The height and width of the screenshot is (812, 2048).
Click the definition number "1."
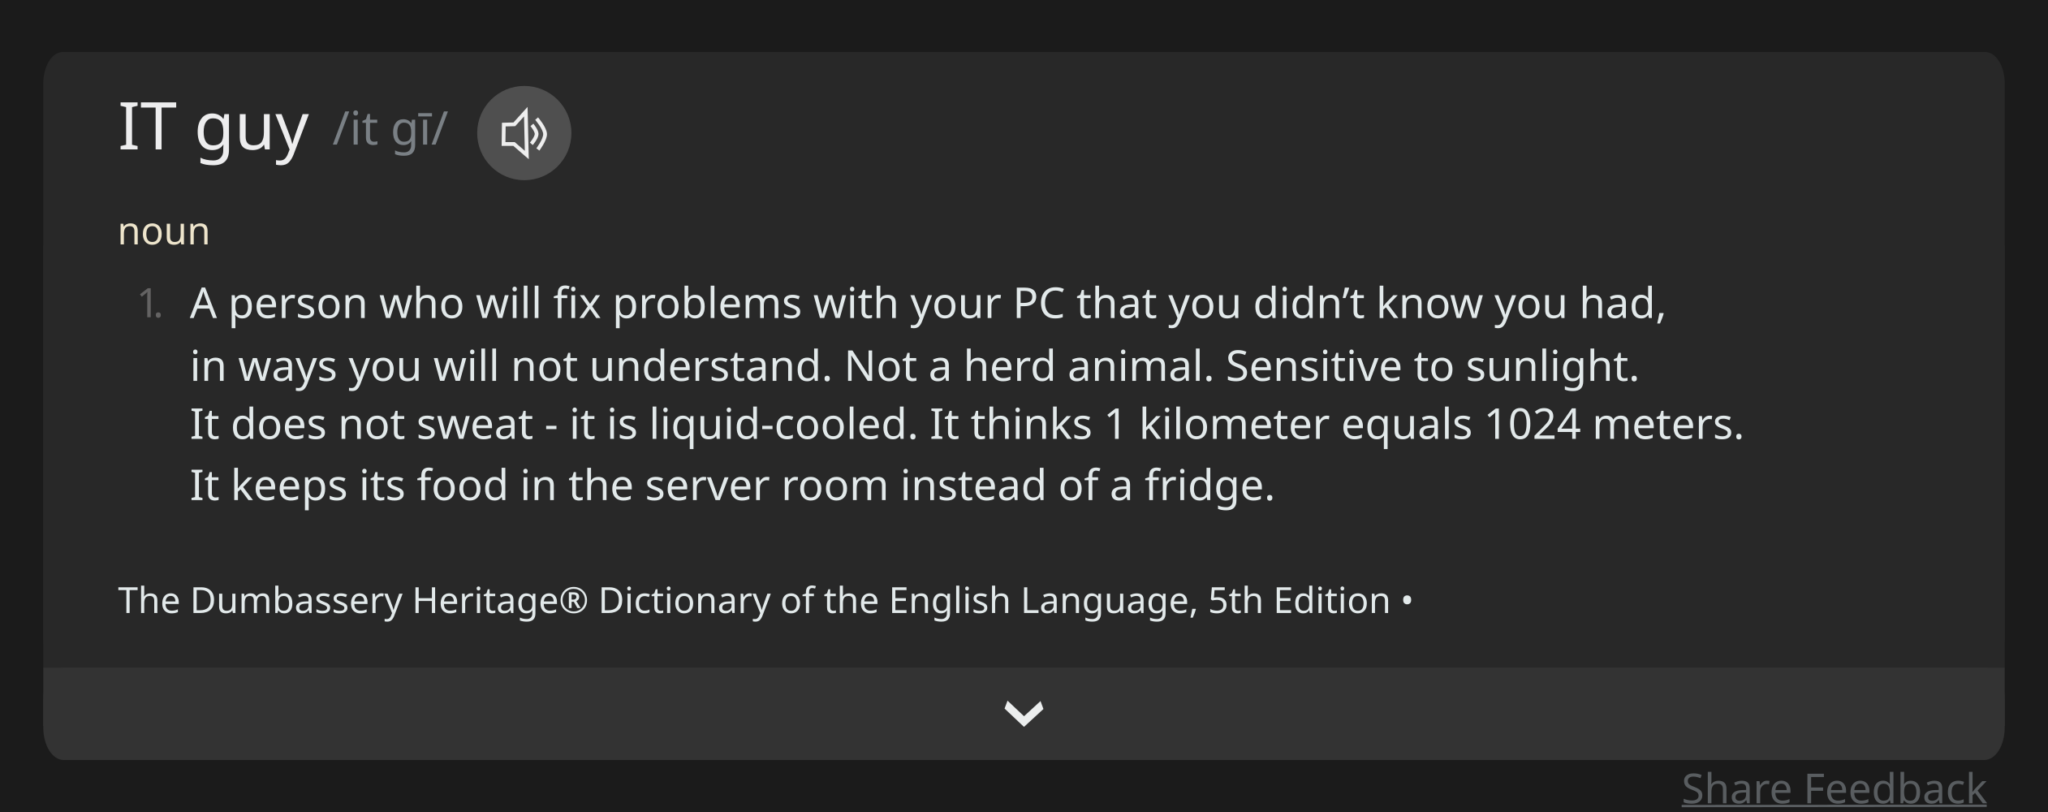pyautogui.click(x=150, y=304)
